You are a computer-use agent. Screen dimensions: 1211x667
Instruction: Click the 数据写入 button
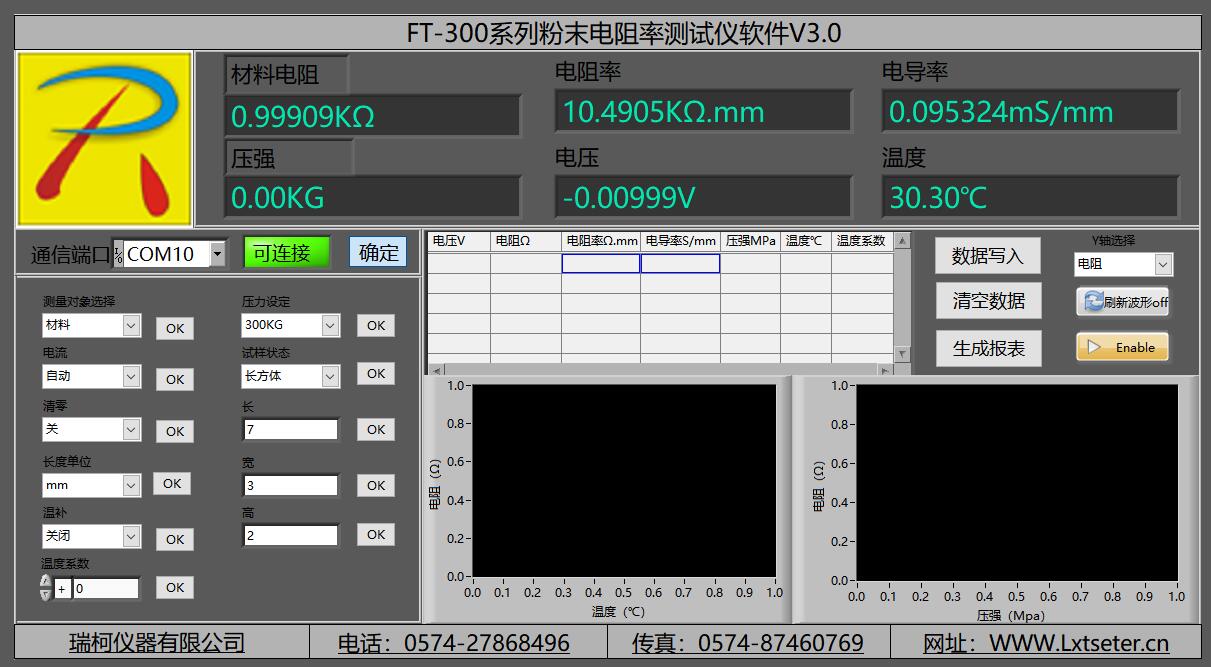coord(987,256)
